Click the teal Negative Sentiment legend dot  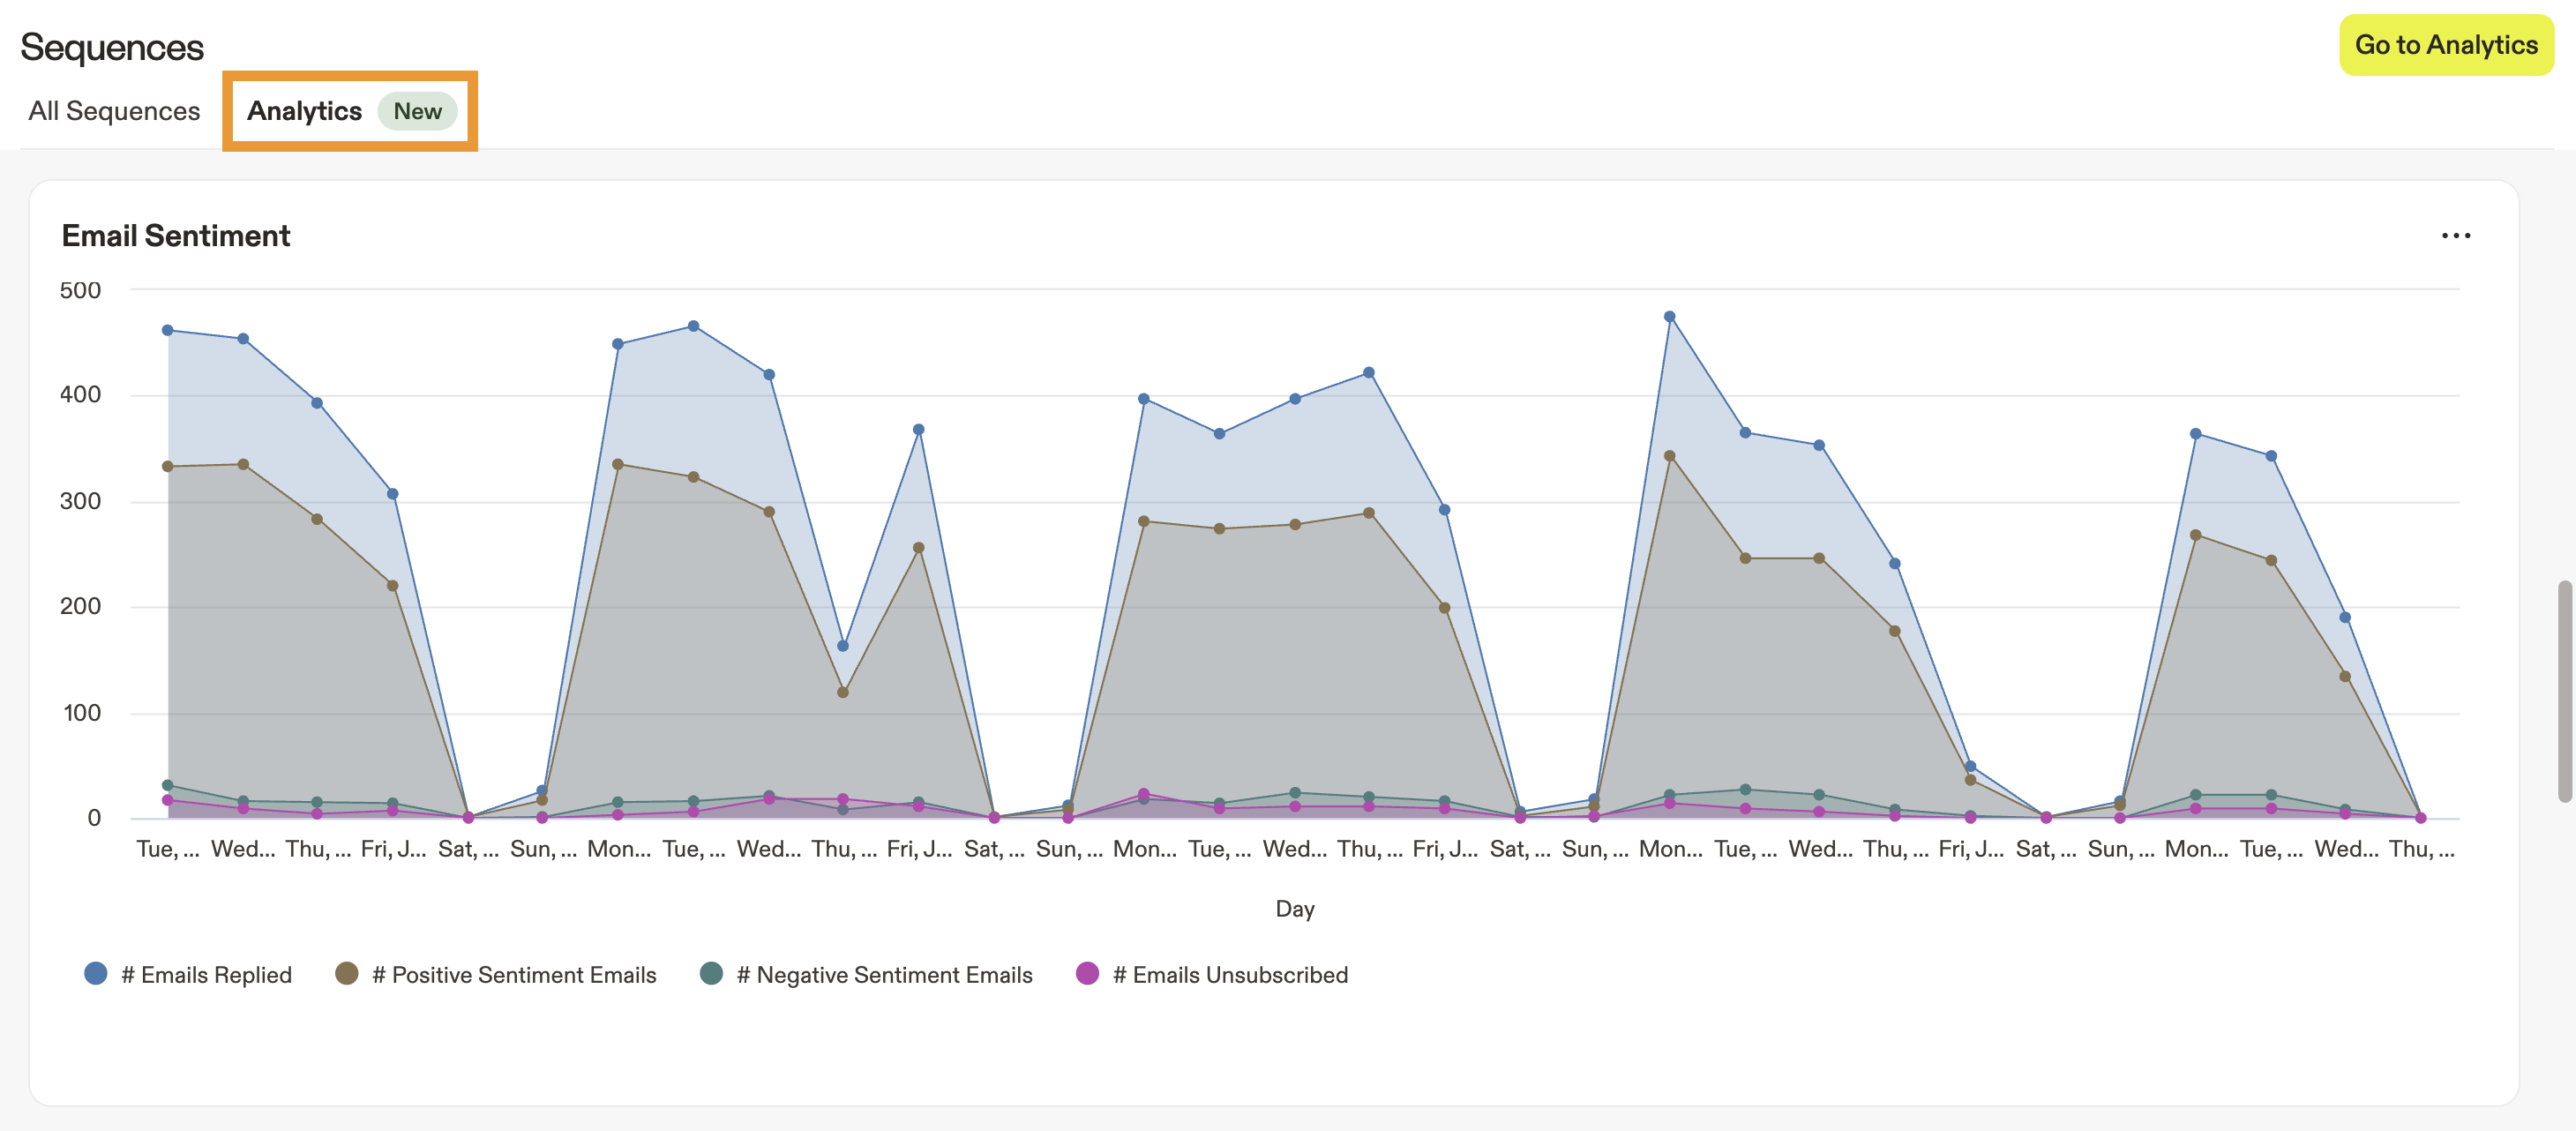tap(711, 973)
